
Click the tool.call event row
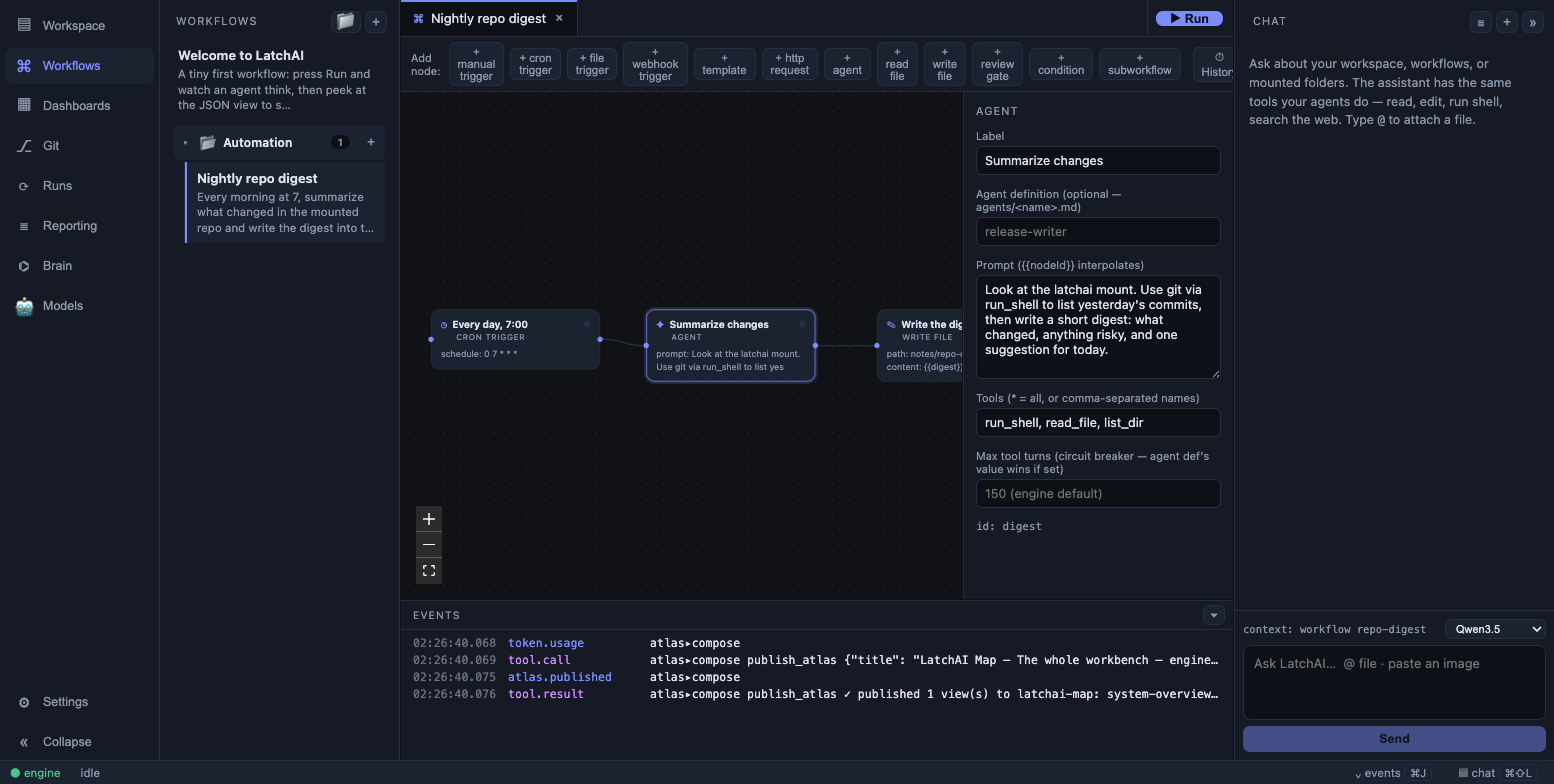(x=816, y=660)
